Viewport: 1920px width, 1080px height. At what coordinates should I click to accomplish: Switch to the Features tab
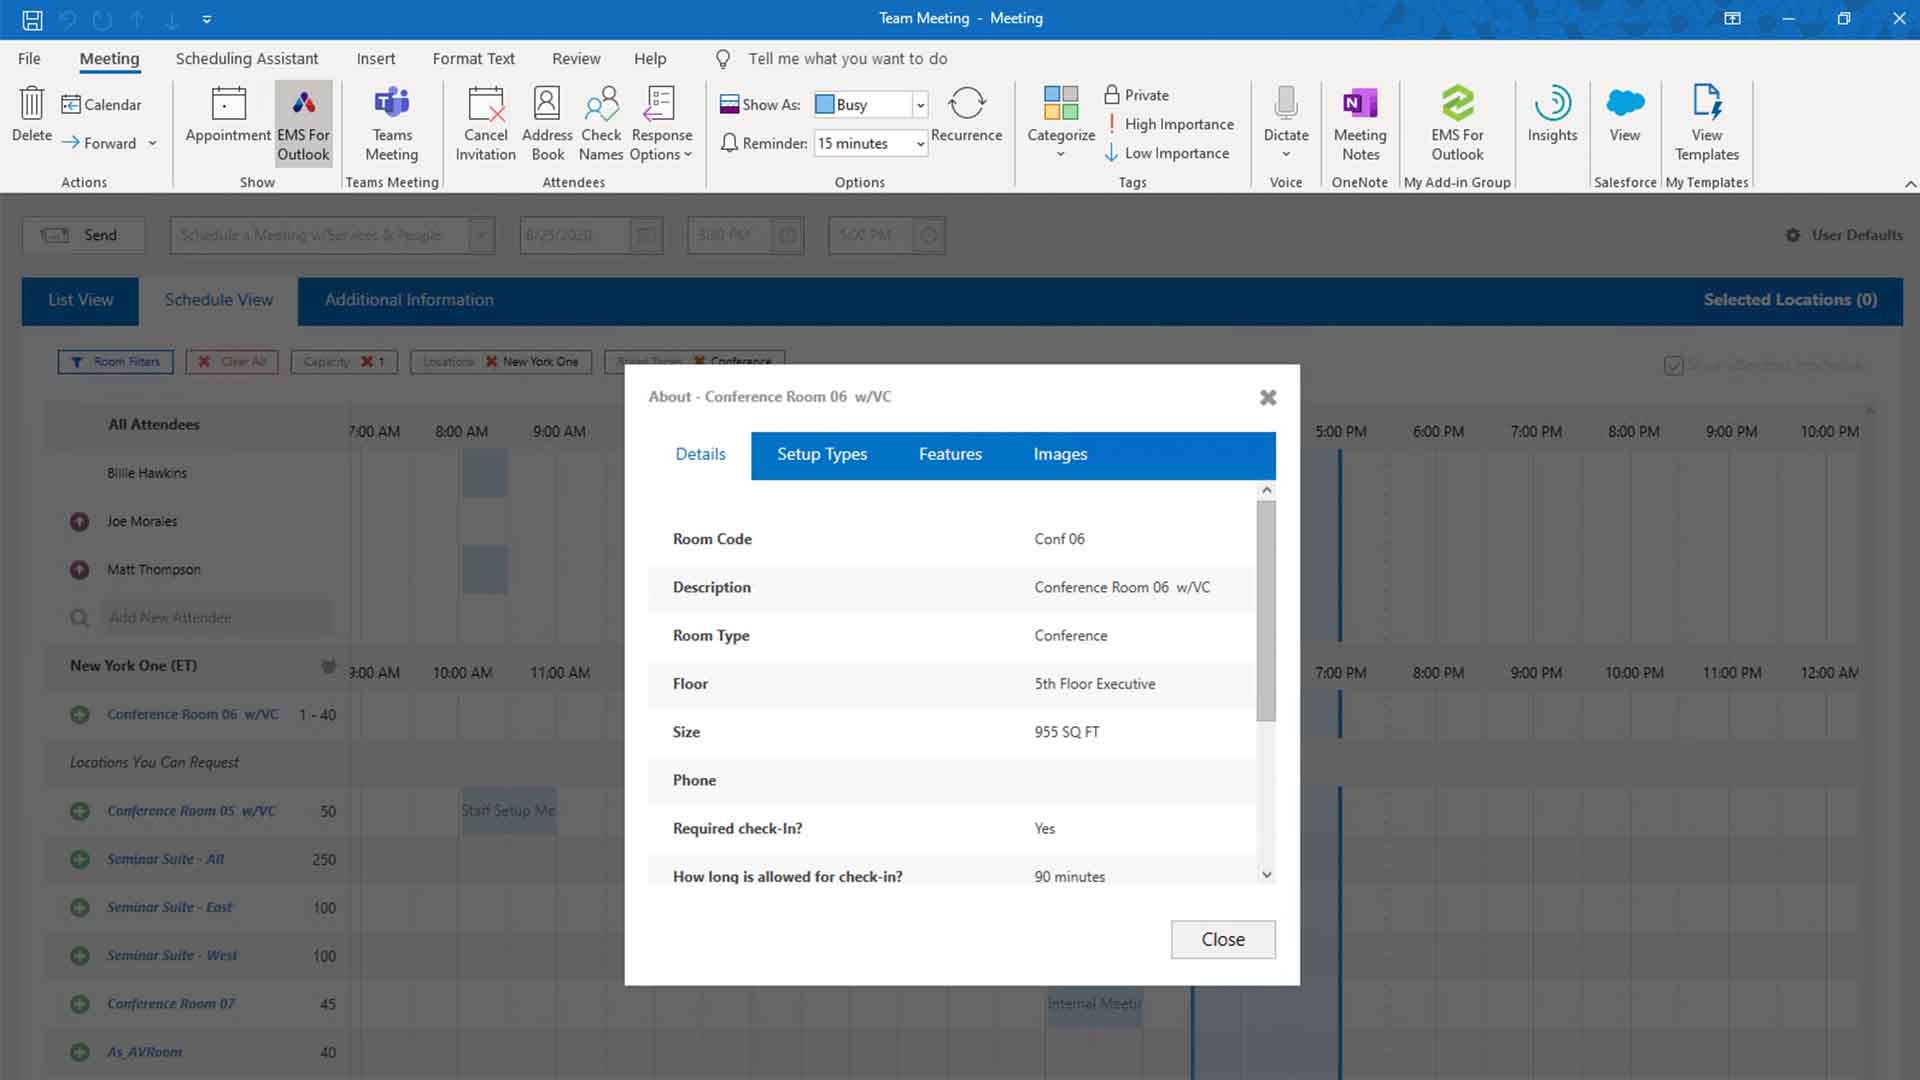point(949,454)
